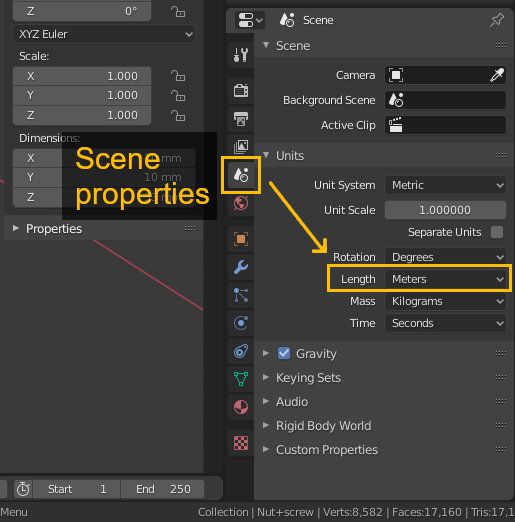Enable the Separate Units checkbox
The image size is (515, 522).
(497, 232)
